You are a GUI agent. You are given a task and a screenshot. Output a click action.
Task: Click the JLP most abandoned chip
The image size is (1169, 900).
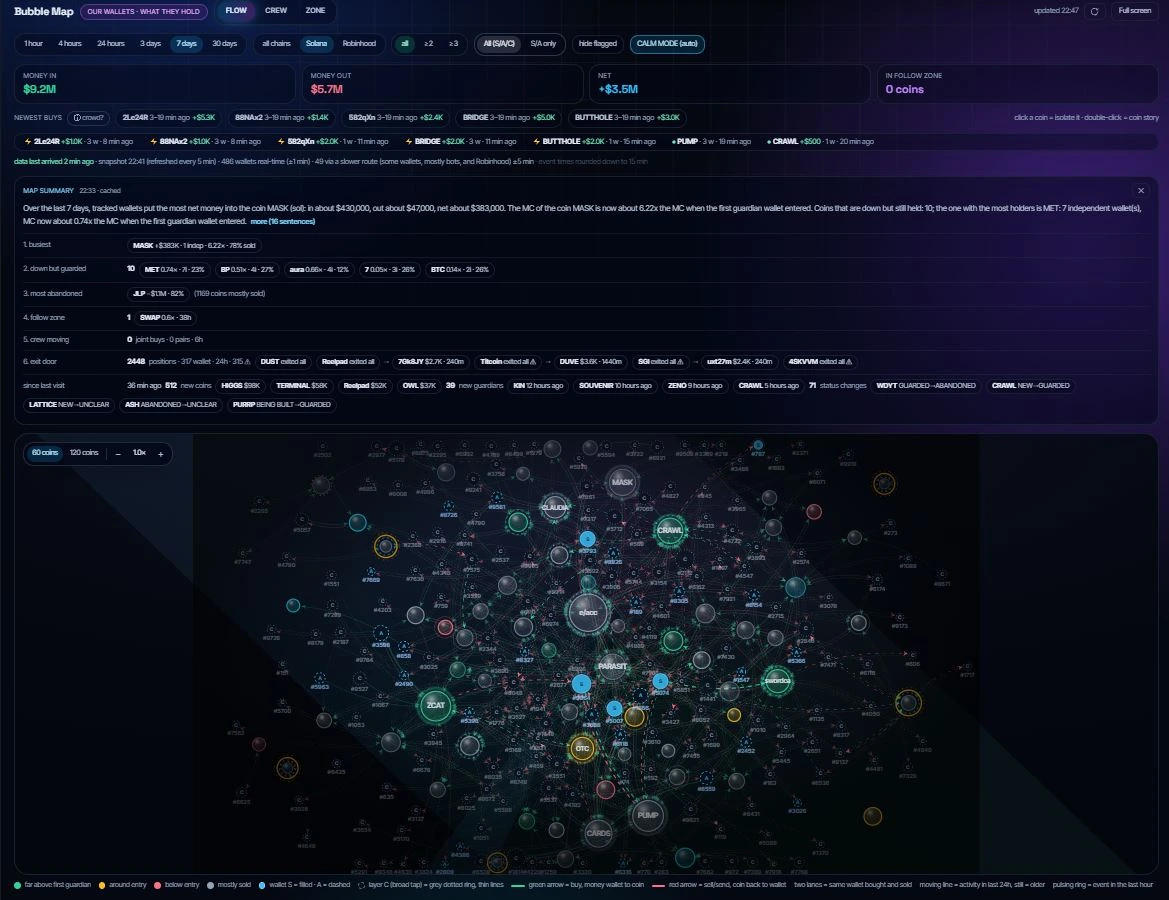coord(158,294)
